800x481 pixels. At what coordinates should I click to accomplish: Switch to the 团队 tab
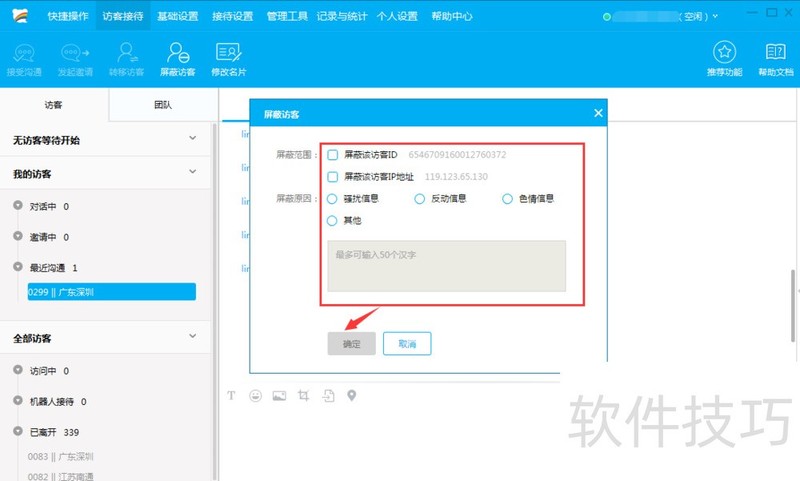162,104
